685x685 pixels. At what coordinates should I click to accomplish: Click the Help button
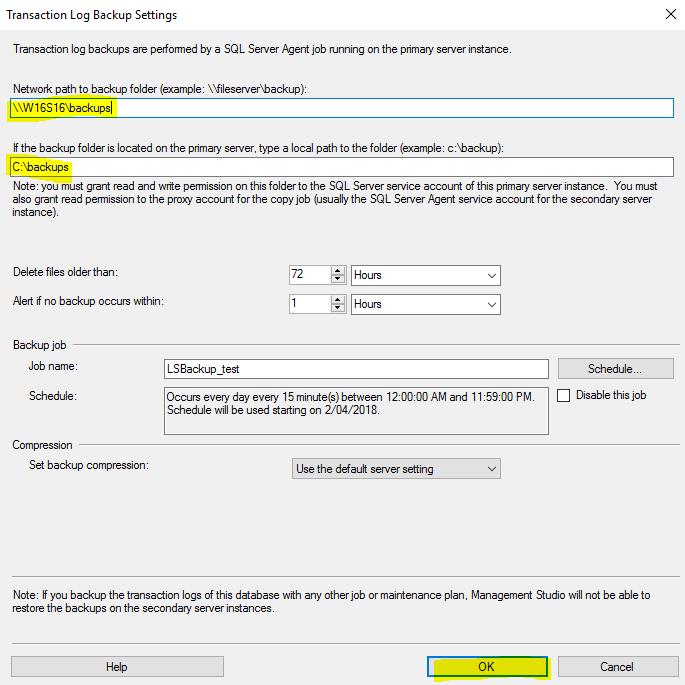click(x=117, y=667)
